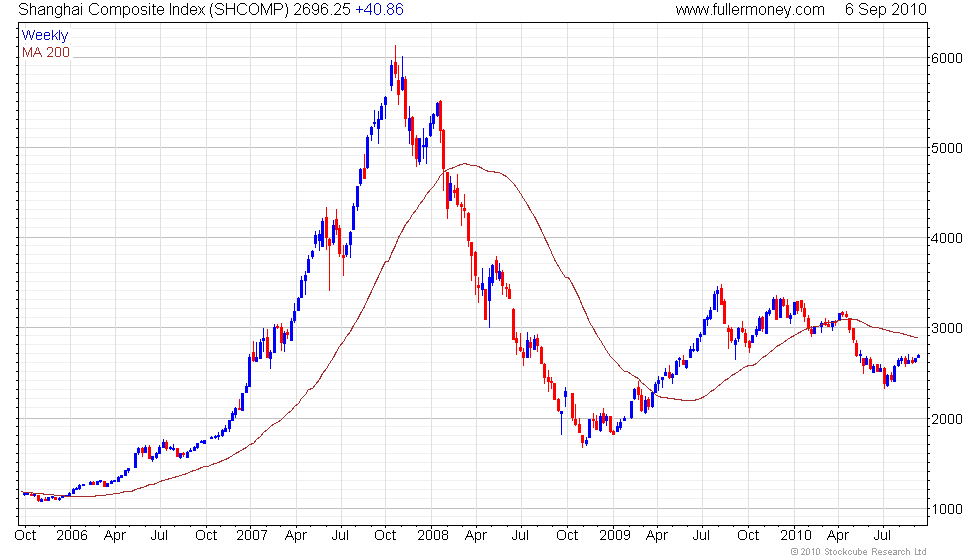Click the 2000 price axis label

tap(947, 419)
